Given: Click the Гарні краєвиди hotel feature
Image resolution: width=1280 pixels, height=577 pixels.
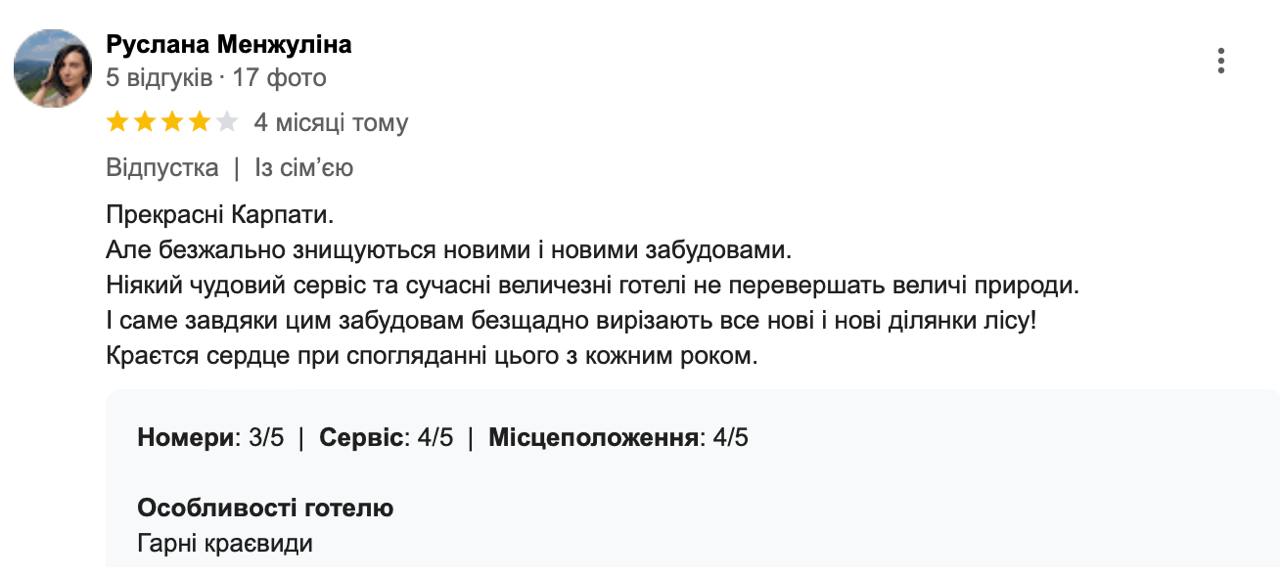Looking at the screenshot, I should tap(225, 544).
